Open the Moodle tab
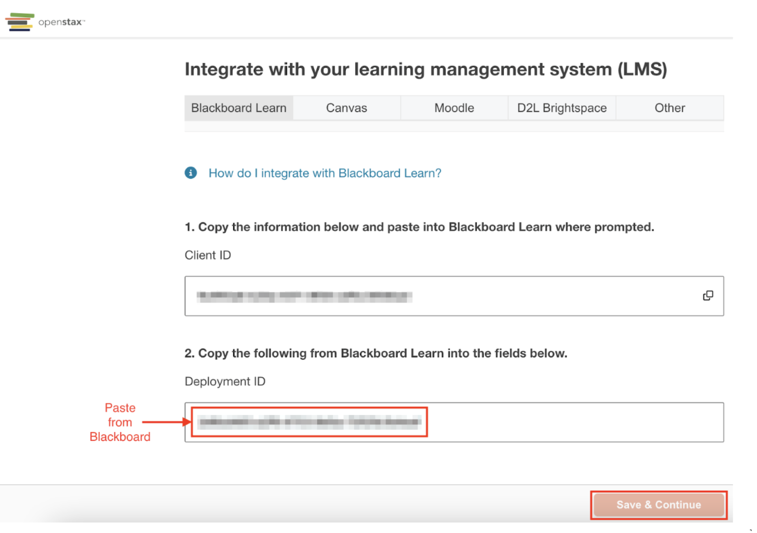Screen dimensions: 757x533 [x=454, y=108]
